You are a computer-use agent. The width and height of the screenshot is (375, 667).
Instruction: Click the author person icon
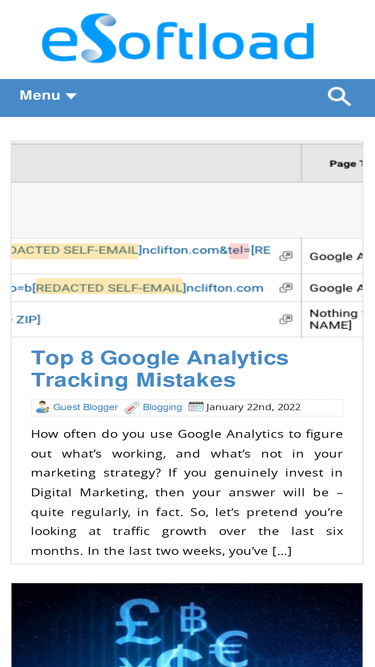42,407
